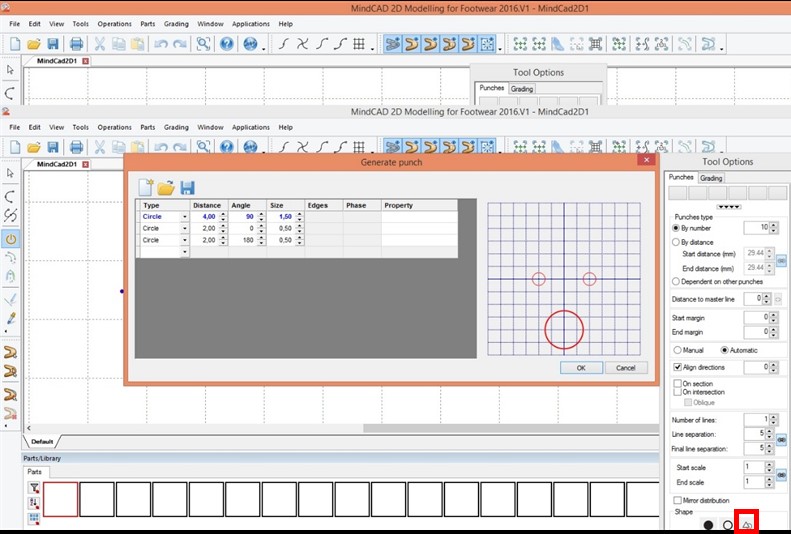Save punch with dialog's floppy disk icon

[x=187, y=188]
